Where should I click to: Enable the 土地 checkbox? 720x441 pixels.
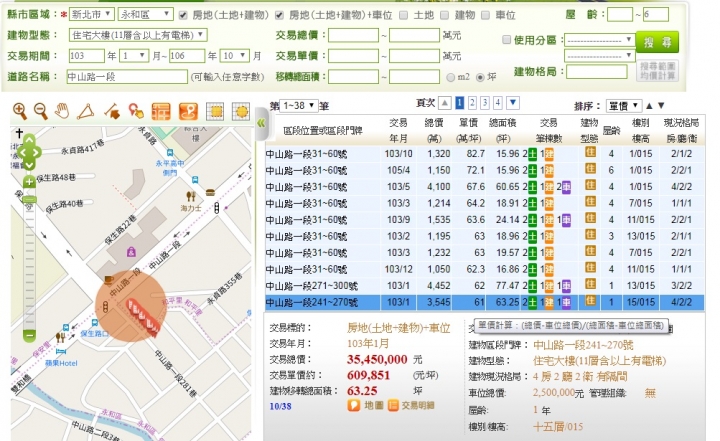tap(403, 15)
